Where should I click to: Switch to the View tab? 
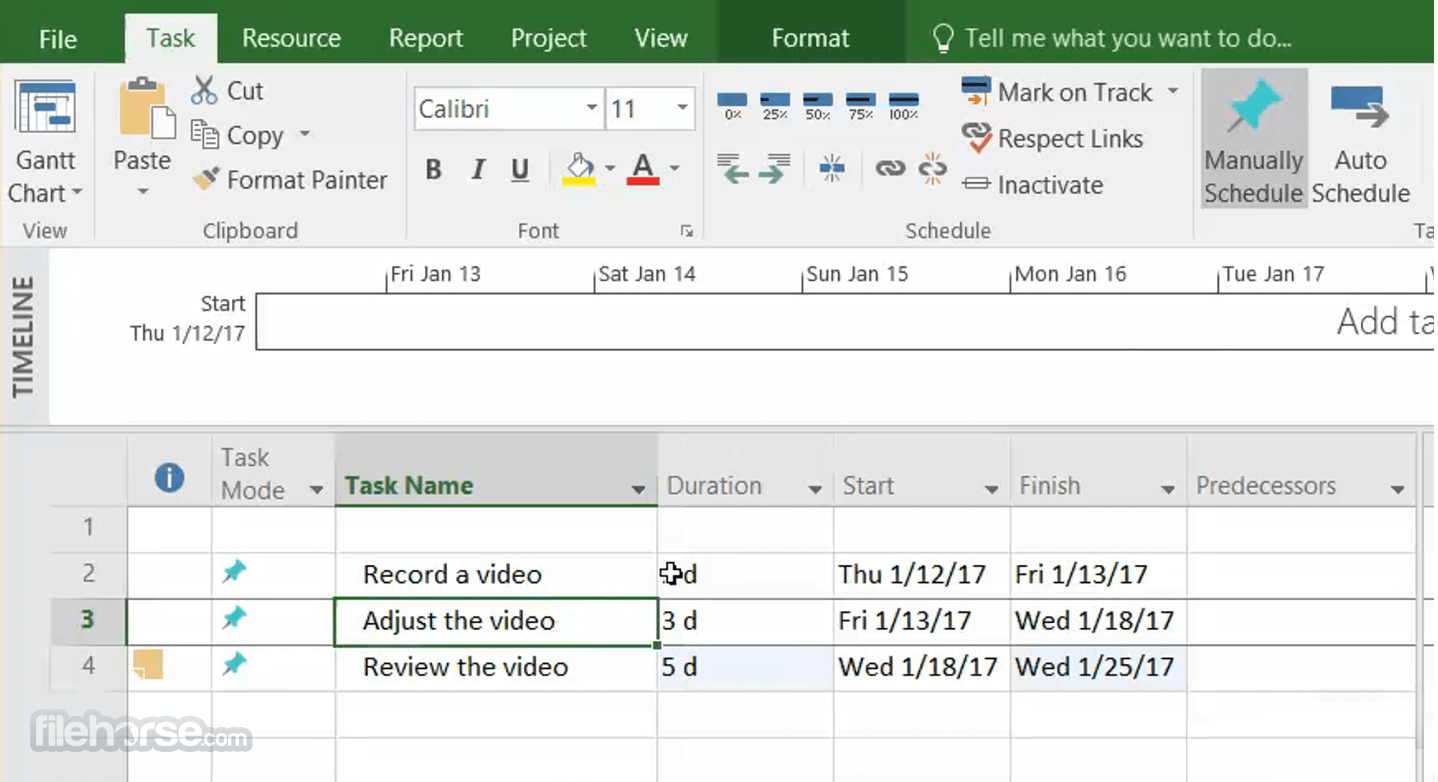click(661, 39)
